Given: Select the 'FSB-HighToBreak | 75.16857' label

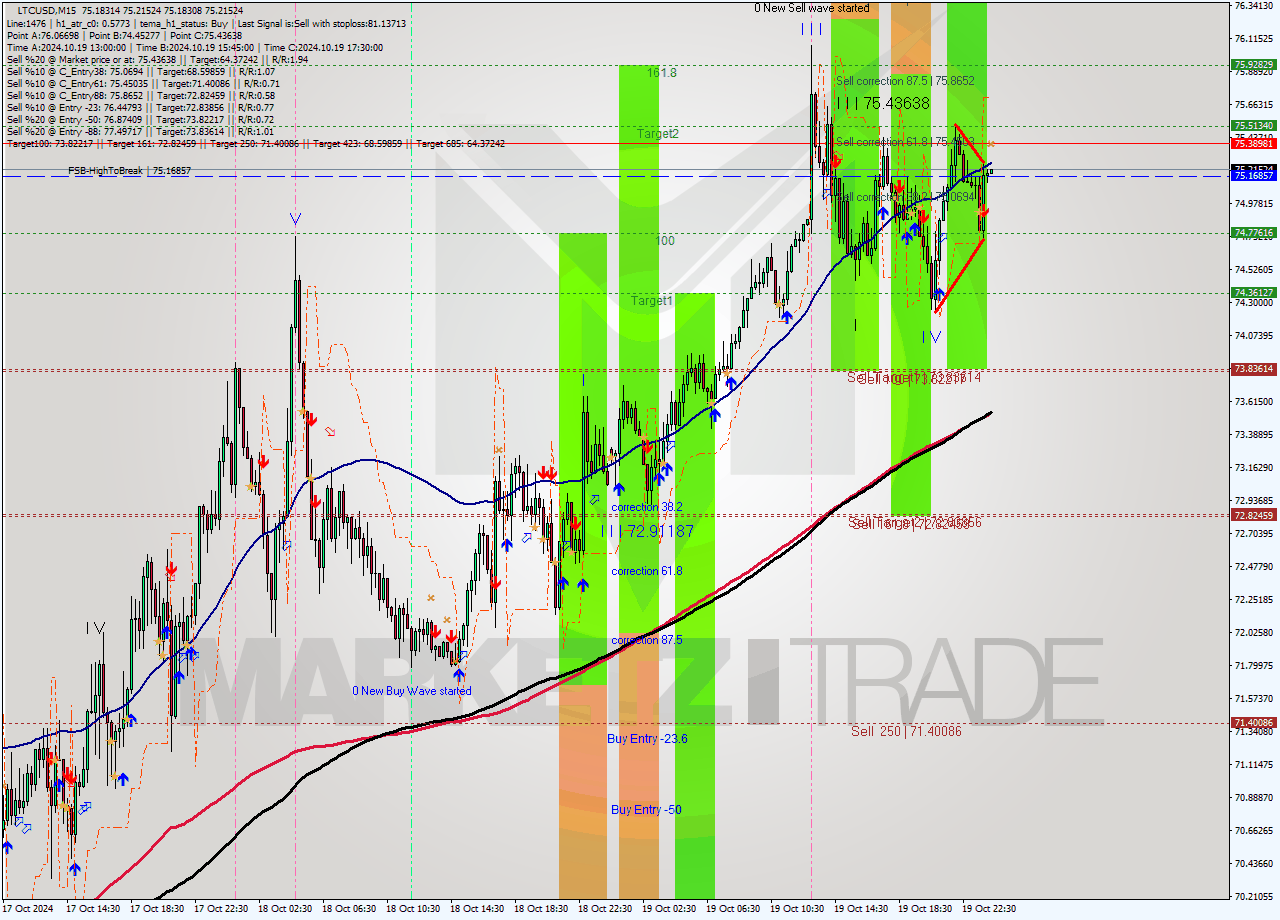Looking at the screenshot, I should click(x=129, y=171).
